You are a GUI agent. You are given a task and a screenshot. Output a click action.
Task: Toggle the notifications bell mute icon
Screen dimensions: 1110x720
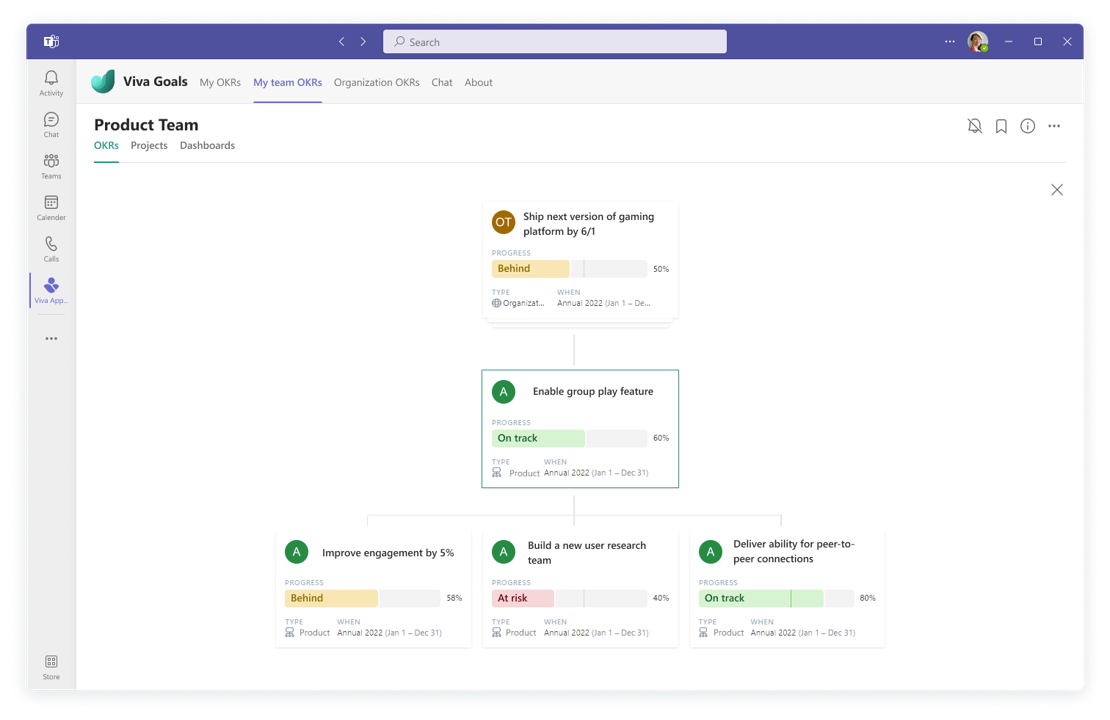[974, 126]
